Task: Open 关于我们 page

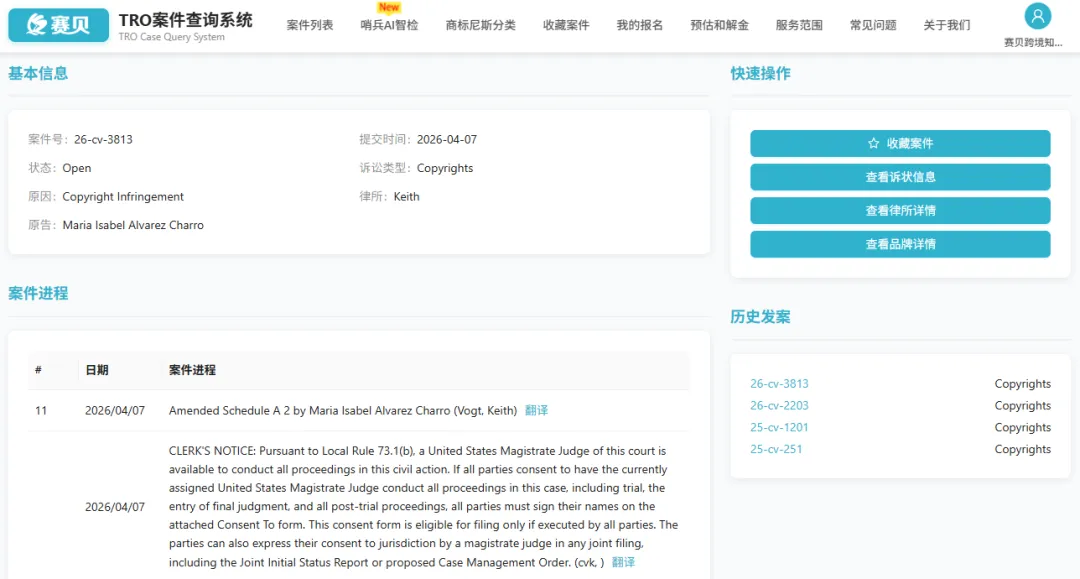Action: point(946,25)
